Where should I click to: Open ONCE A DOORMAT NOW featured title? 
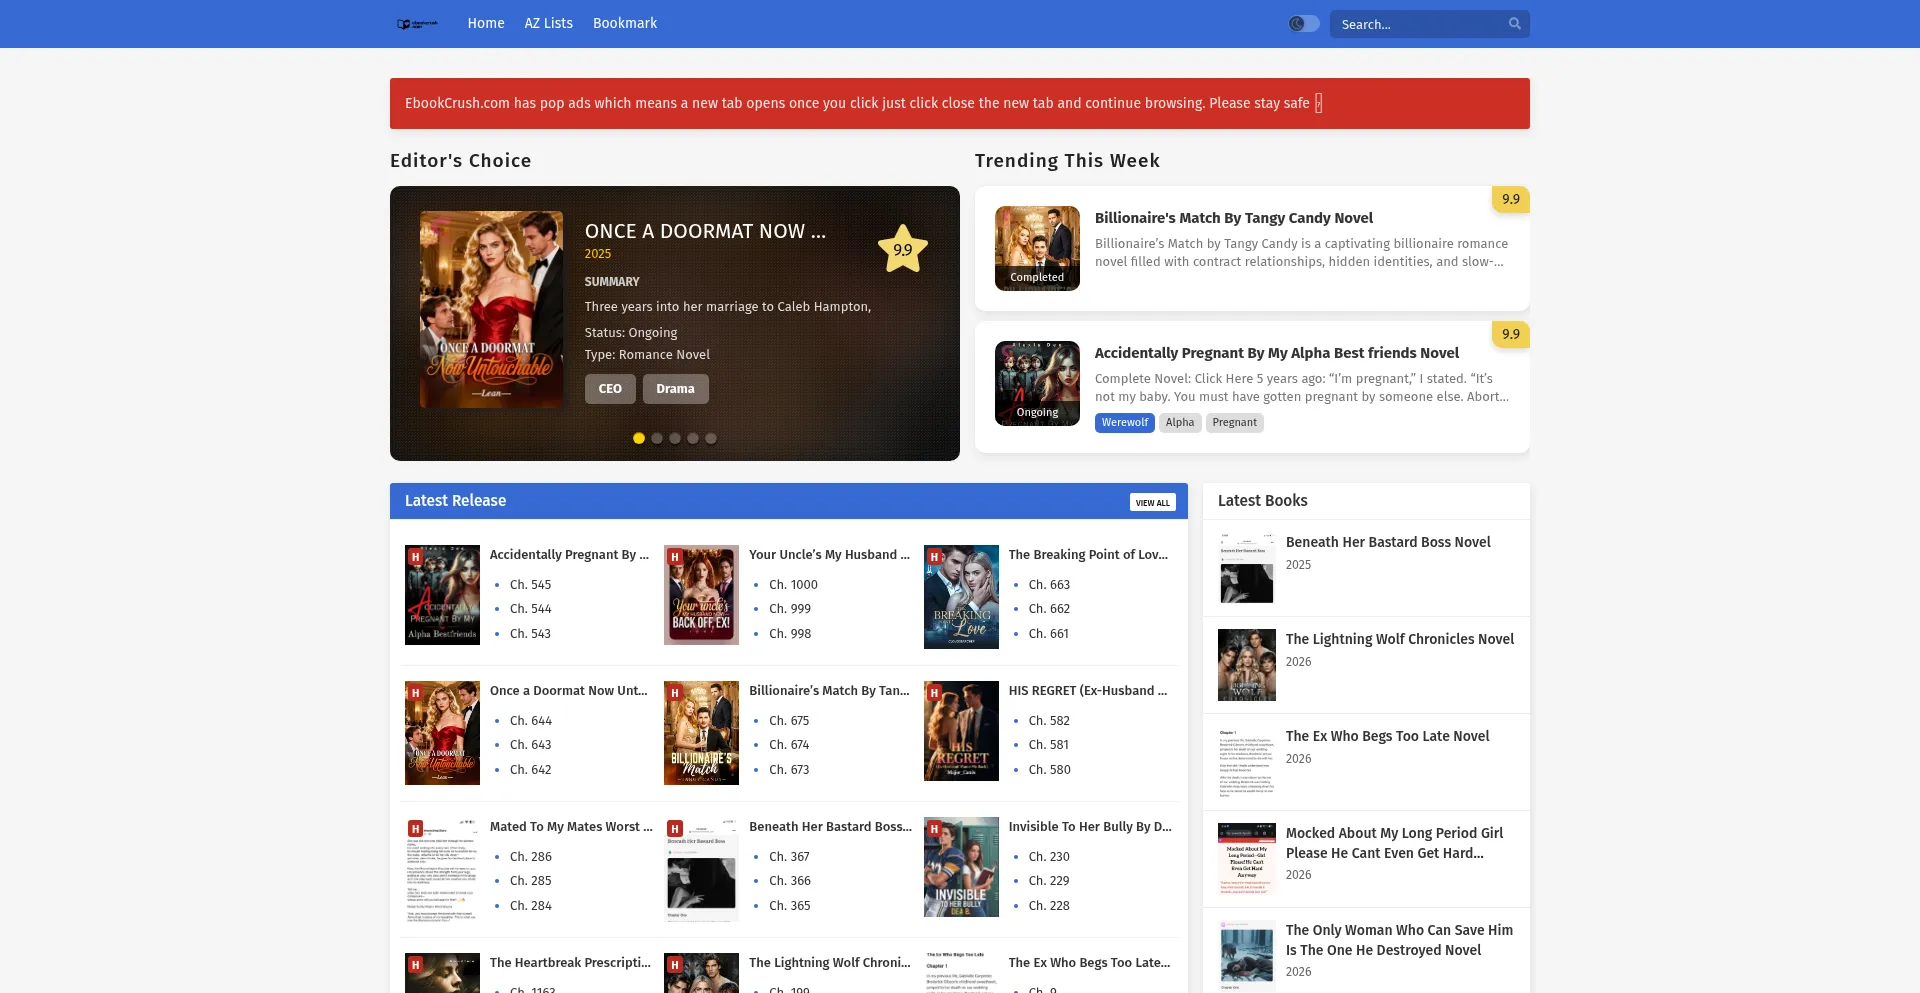click(x=705, y=231)
